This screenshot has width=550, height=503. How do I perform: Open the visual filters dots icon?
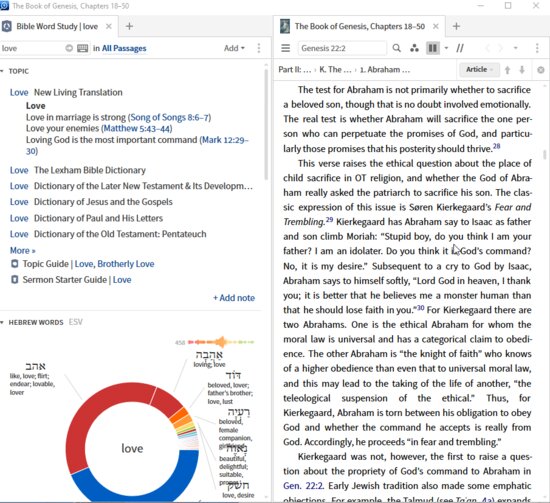(x=414, y=48)
